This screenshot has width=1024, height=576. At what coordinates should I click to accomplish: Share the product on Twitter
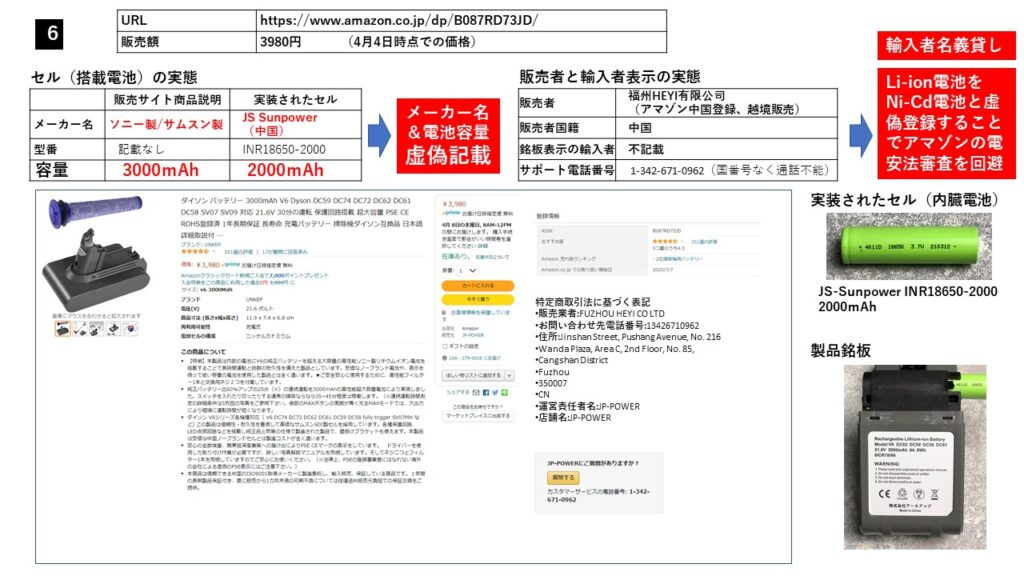(x=494, y=392)
